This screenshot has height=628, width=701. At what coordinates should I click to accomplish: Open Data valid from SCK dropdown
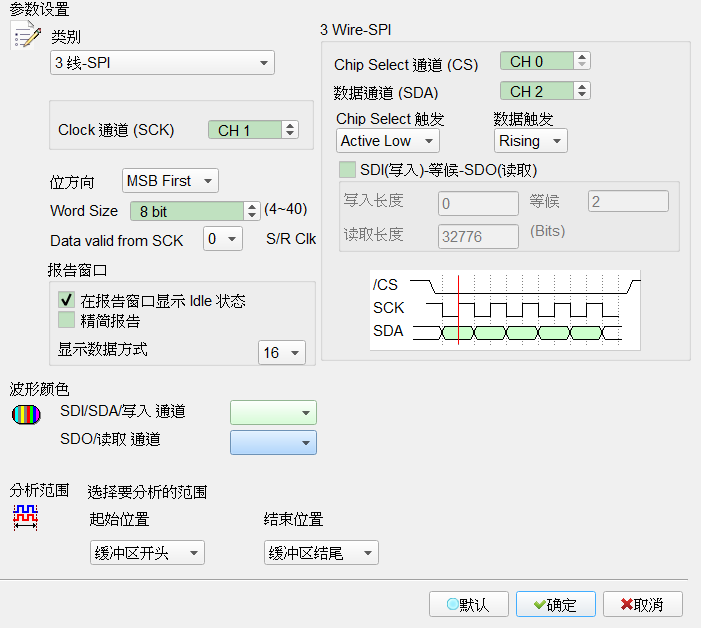click(223, 239)
